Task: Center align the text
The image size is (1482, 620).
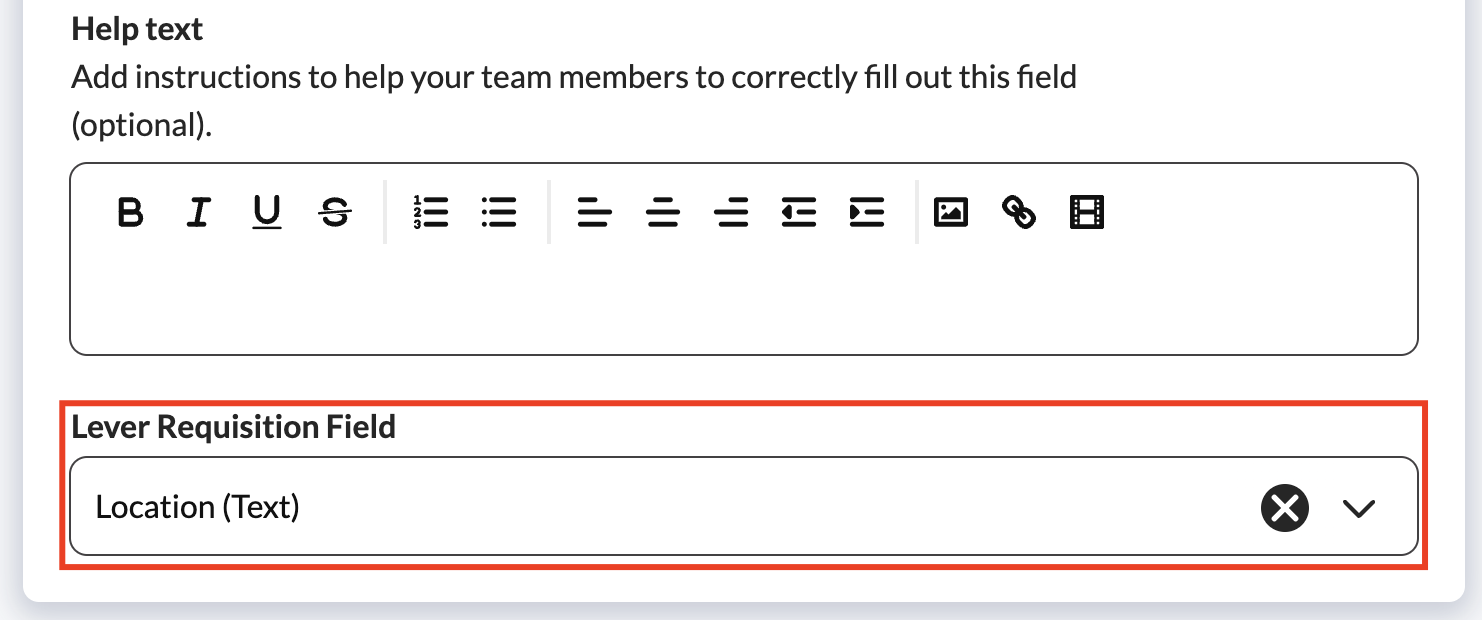Action: (662, 212)
